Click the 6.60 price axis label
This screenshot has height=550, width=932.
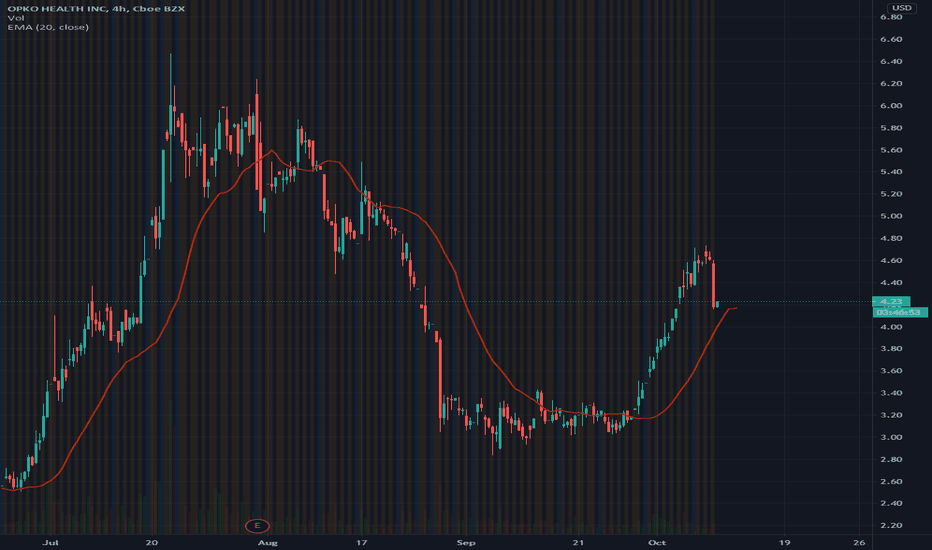point(891,39)
